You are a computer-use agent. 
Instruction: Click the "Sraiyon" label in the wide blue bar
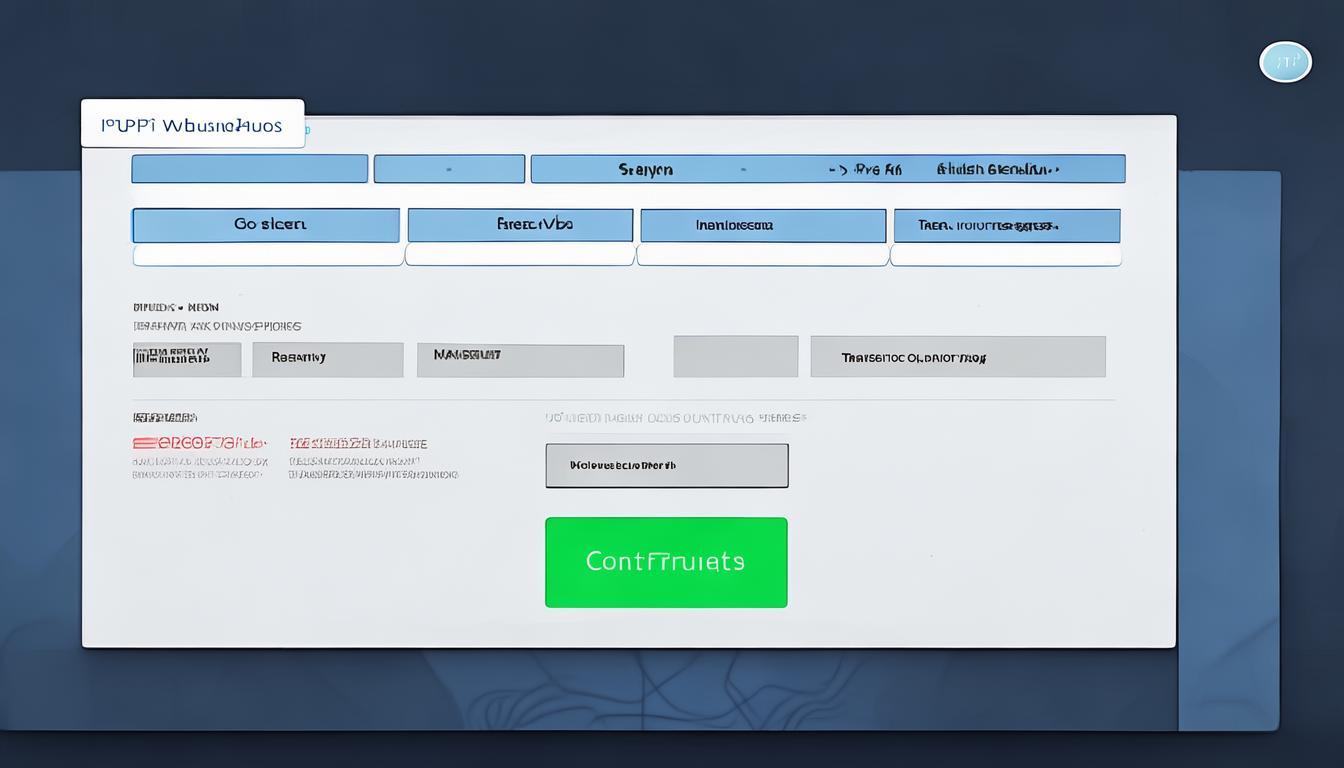pos(645,170)
